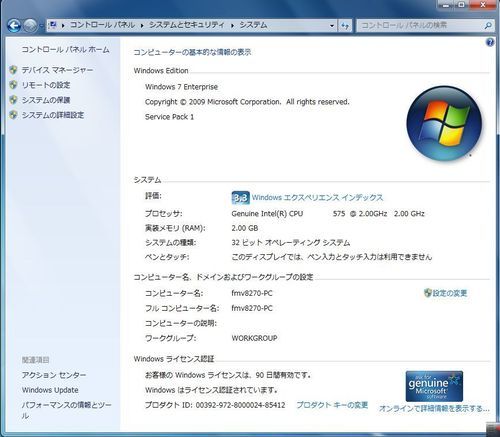Click the WORKGROUP value
Screen dimensions: 500x437
(x=254, y=338)
